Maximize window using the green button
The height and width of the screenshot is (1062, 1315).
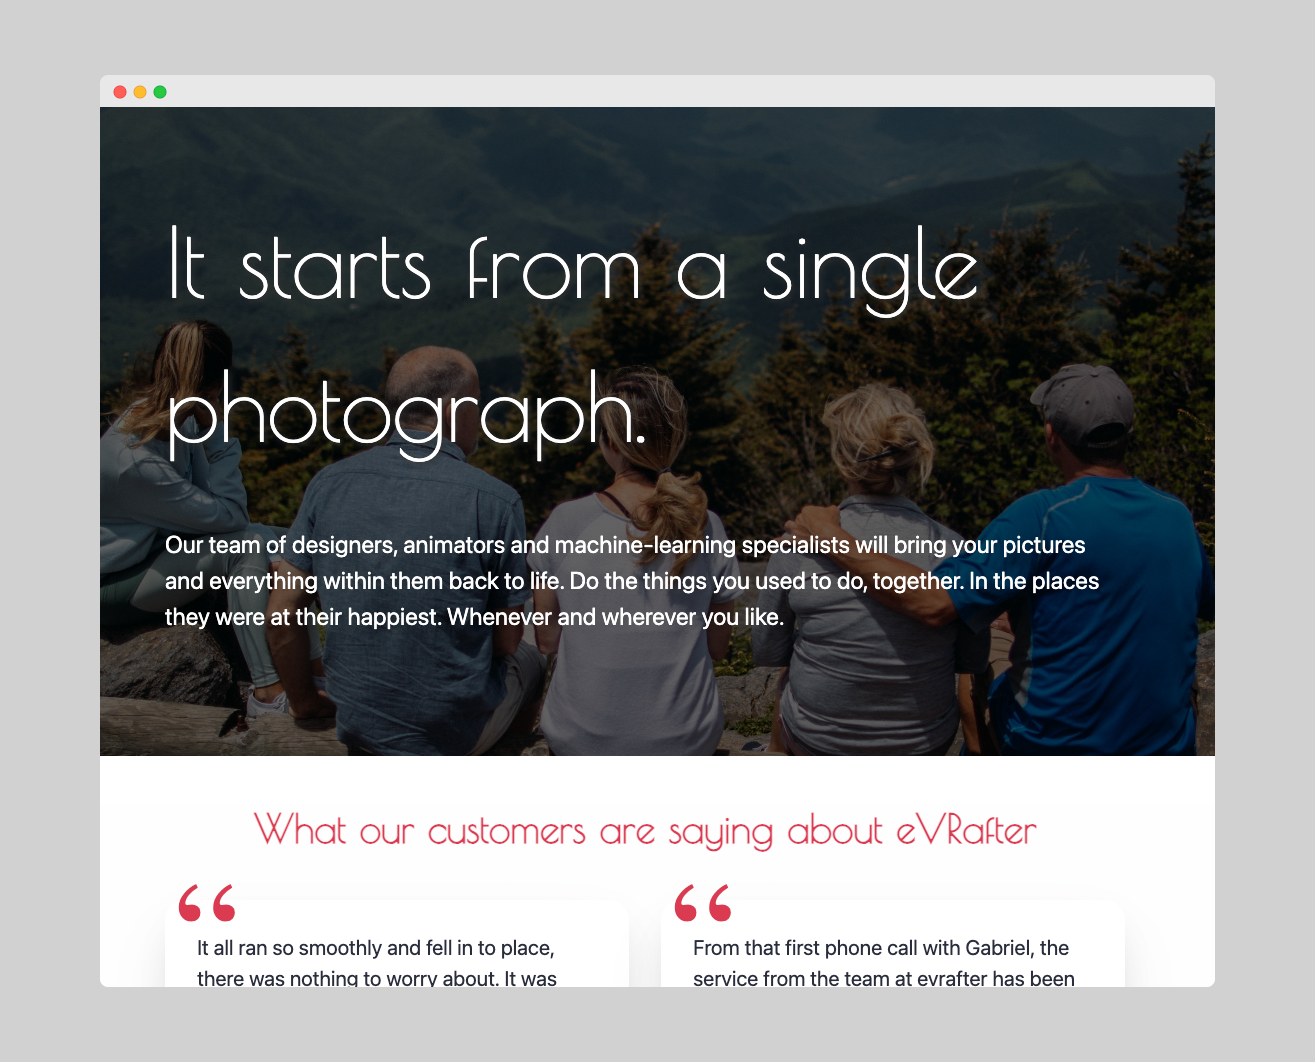point(160,92)
